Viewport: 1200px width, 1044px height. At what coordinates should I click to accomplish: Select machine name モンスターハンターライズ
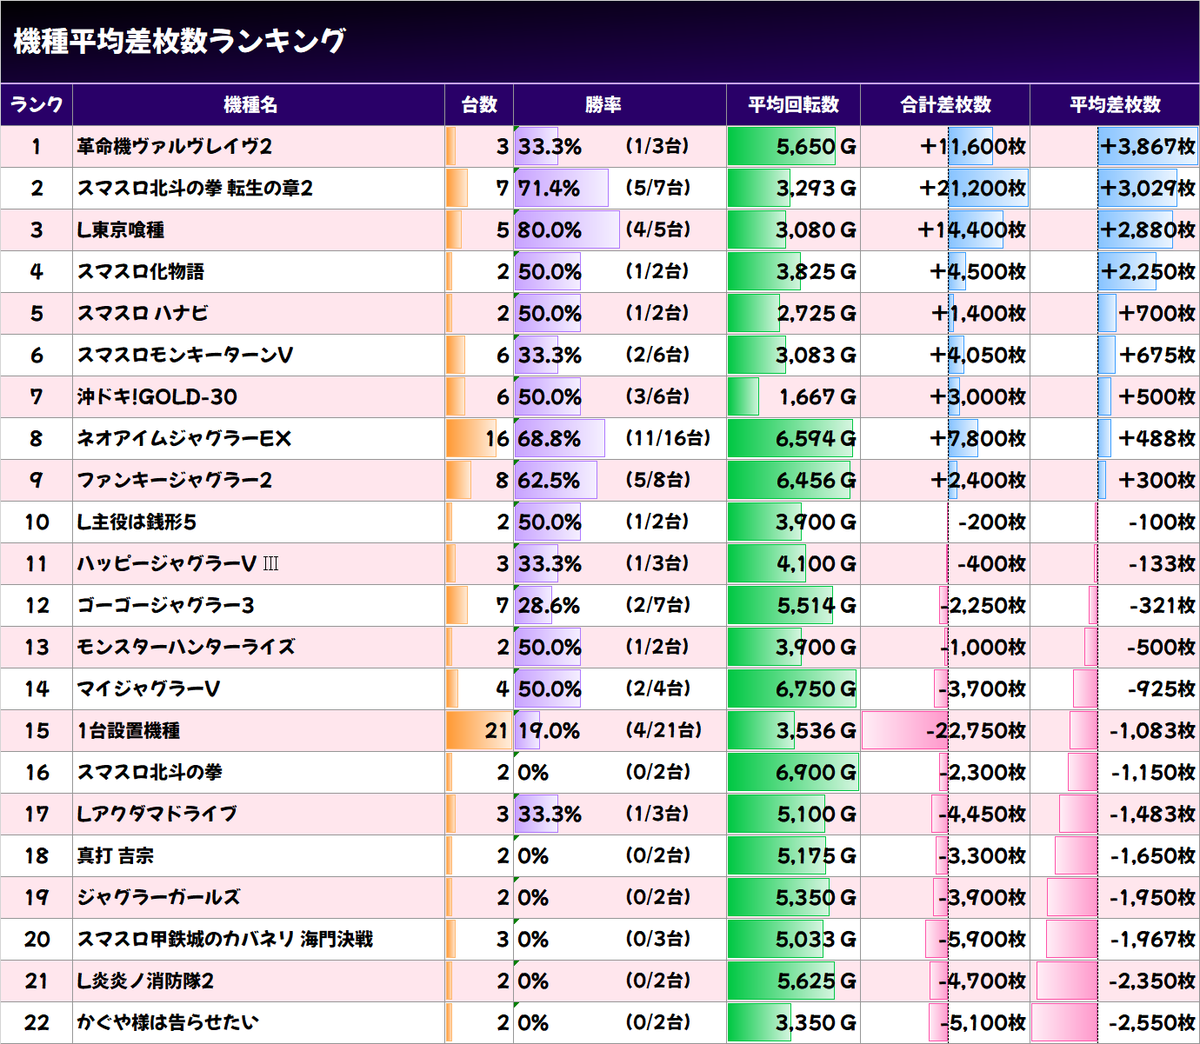click(x=186, y=647)
